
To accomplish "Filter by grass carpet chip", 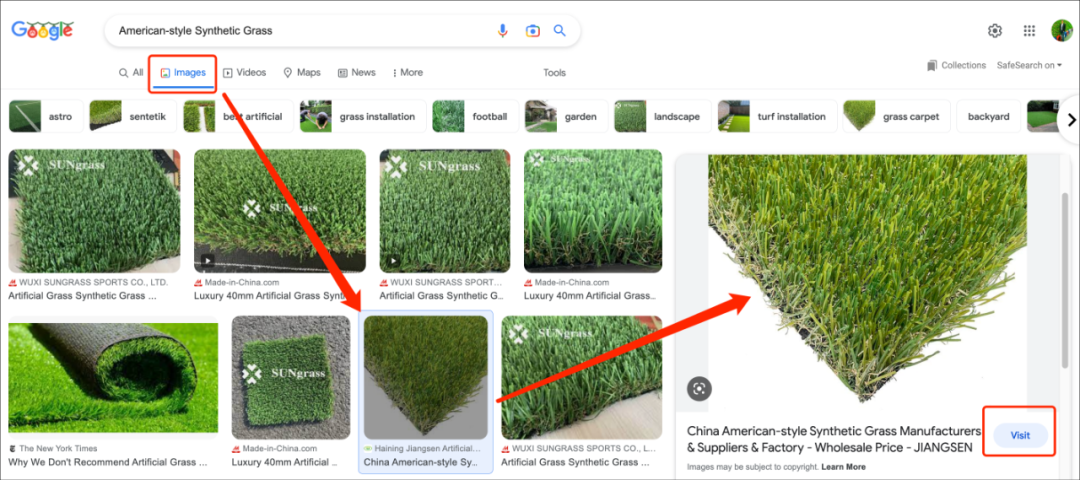I will [x=896, y=116].
